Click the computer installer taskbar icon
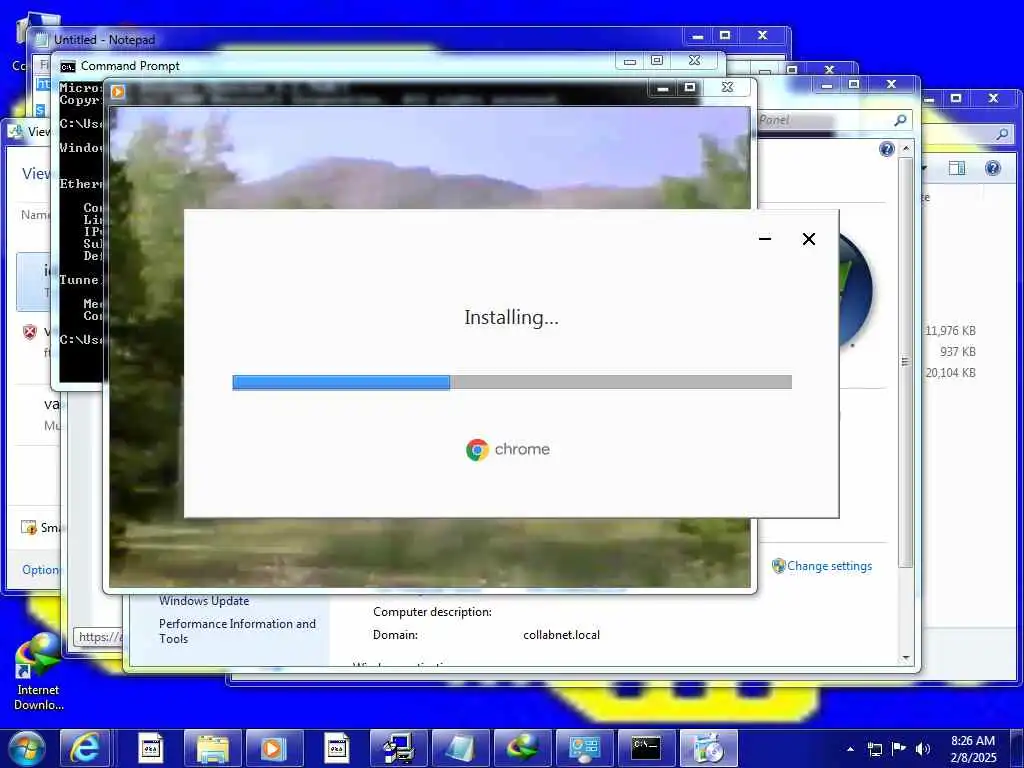This screenshot has height=768, width=1024. (x=398, y=748)
